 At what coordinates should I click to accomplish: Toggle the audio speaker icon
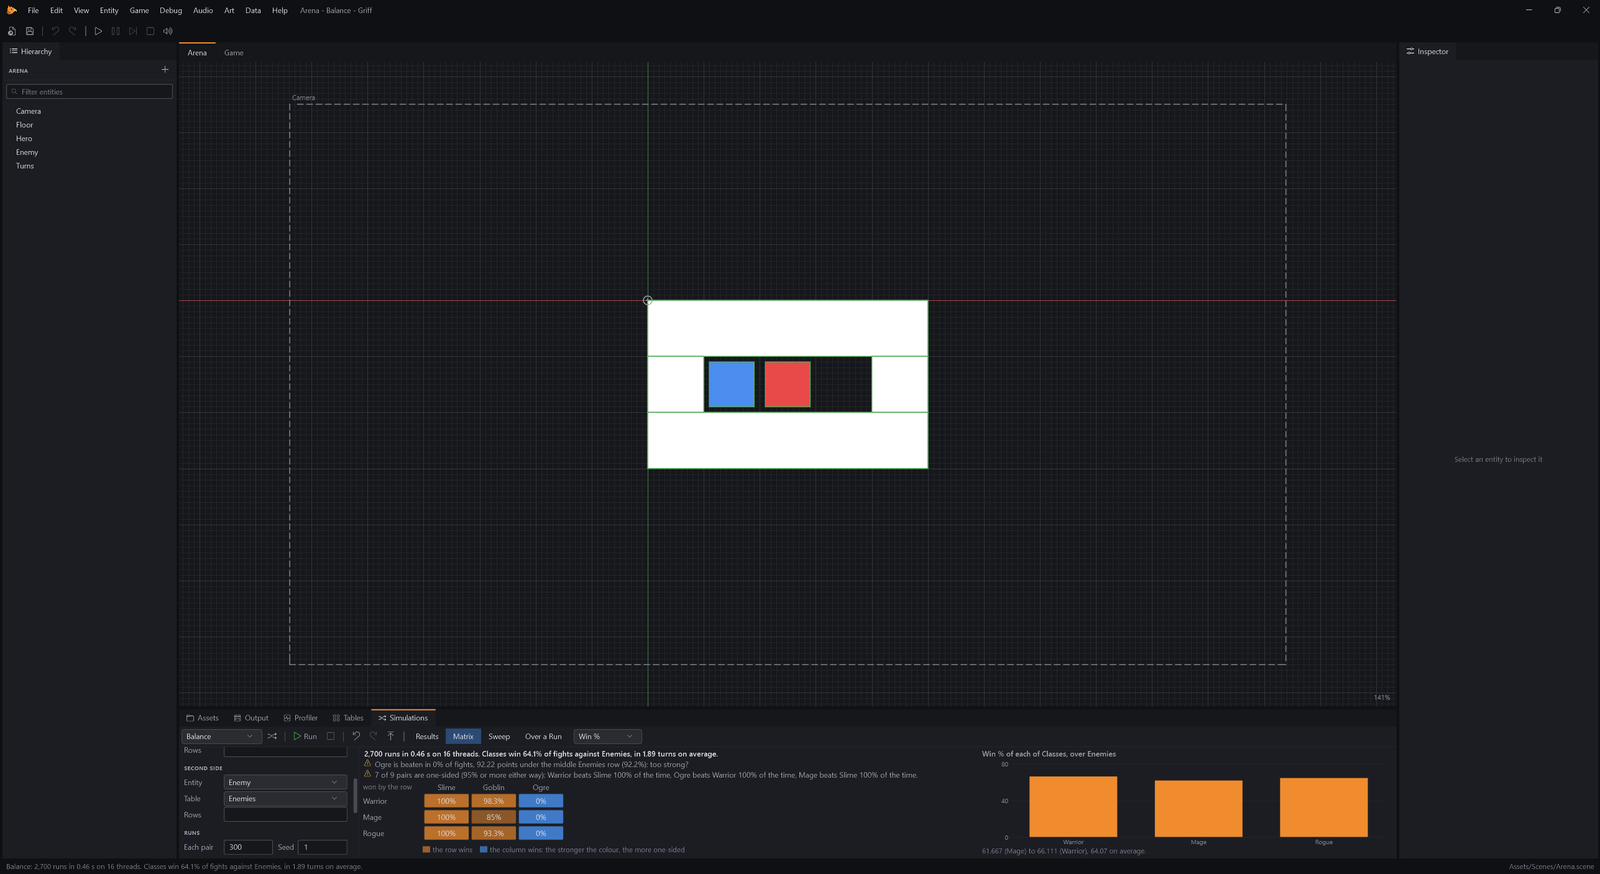[168, 31]
